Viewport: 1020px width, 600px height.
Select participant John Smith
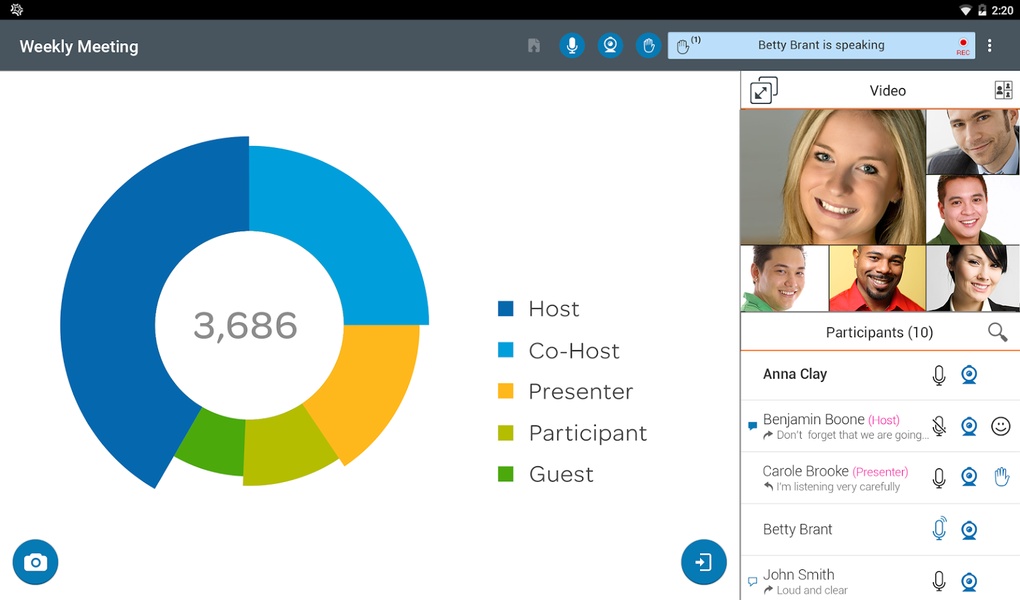tap(798, 575)
